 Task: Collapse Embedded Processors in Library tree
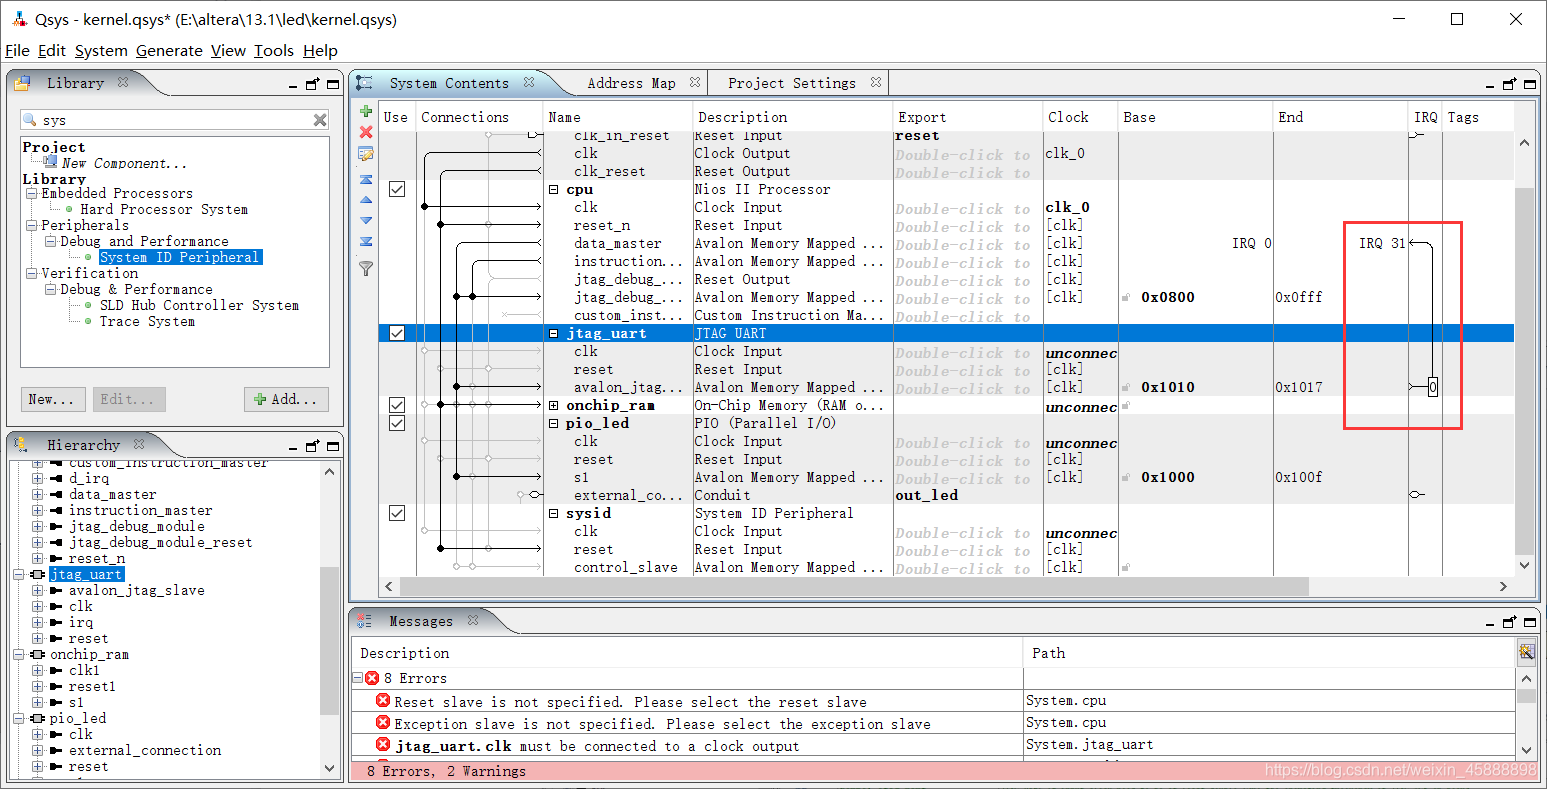point(32,193)
